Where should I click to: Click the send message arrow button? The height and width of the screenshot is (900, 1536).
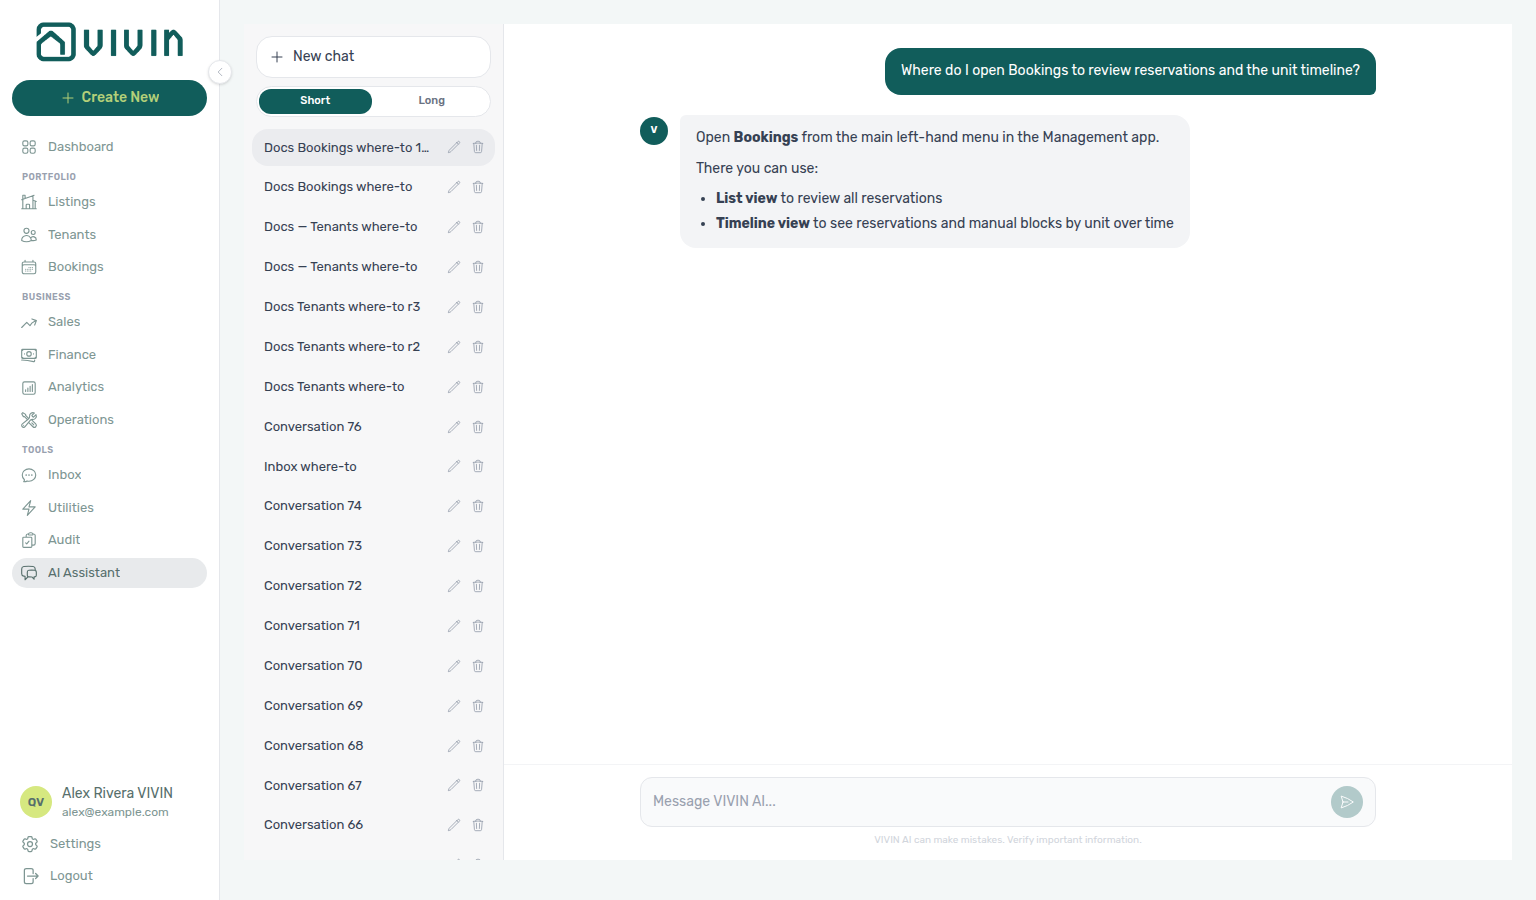[1347, 802]
